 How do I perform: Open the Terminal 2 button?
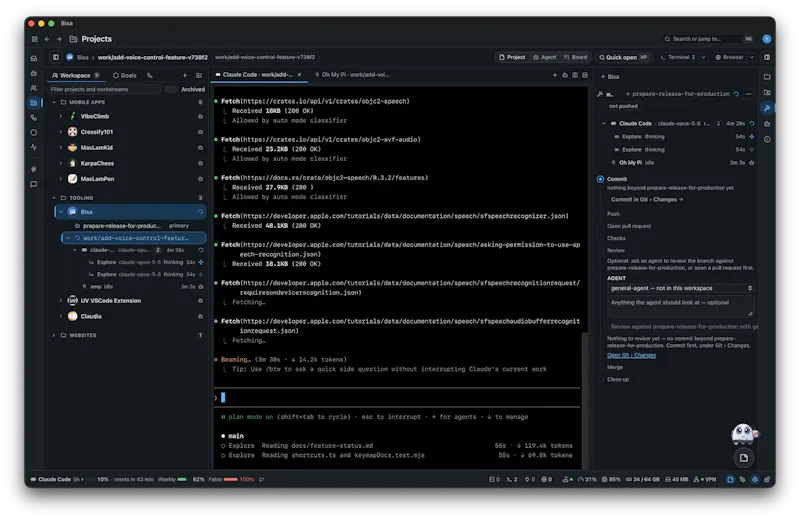pos(678,57)
